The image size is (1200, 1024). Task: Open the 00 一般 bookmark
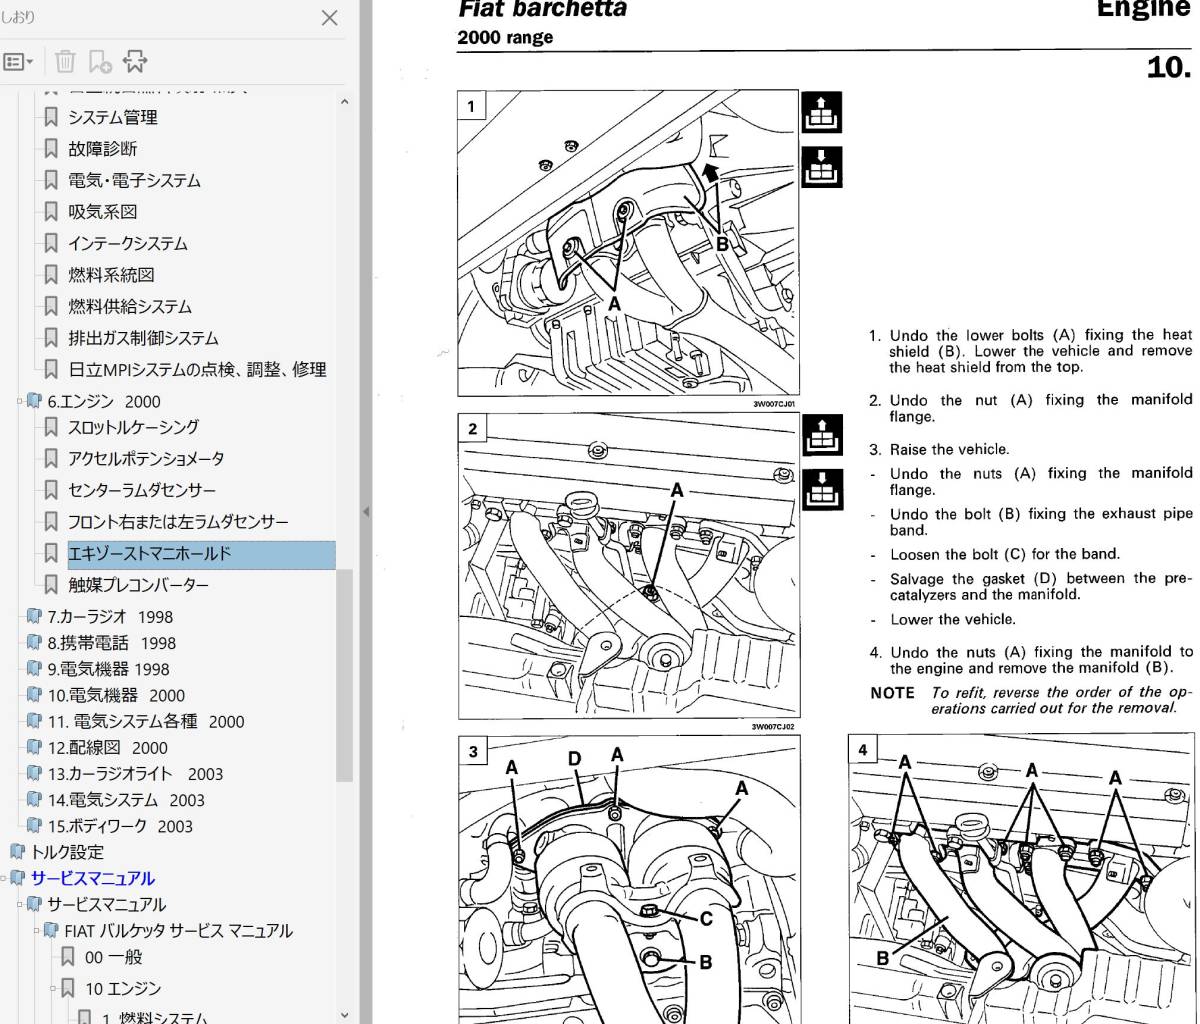point(113,957)
